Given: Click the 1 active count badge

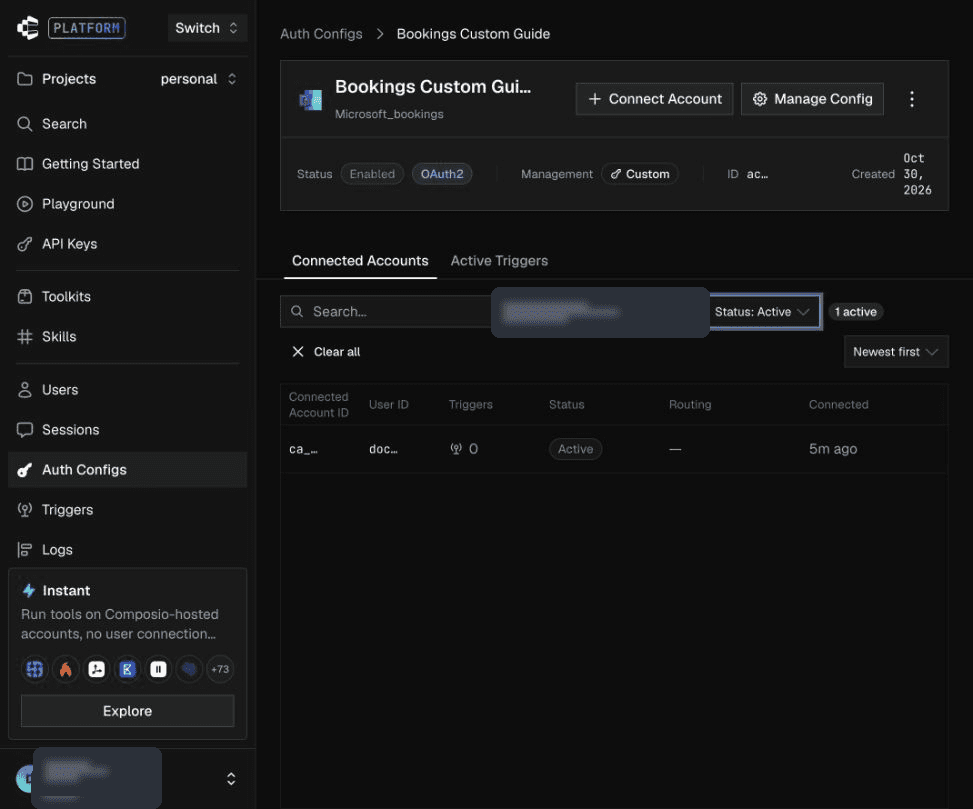Looking at the screenshot, I should coord(855,311).
